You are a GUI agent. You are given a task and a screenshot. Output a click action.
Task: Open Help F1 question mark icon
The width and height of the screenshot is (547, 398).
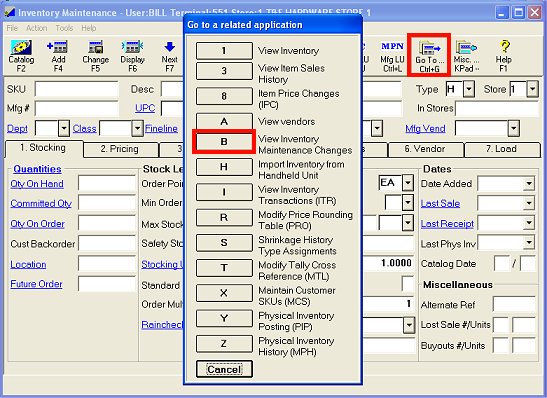point(503,56)
